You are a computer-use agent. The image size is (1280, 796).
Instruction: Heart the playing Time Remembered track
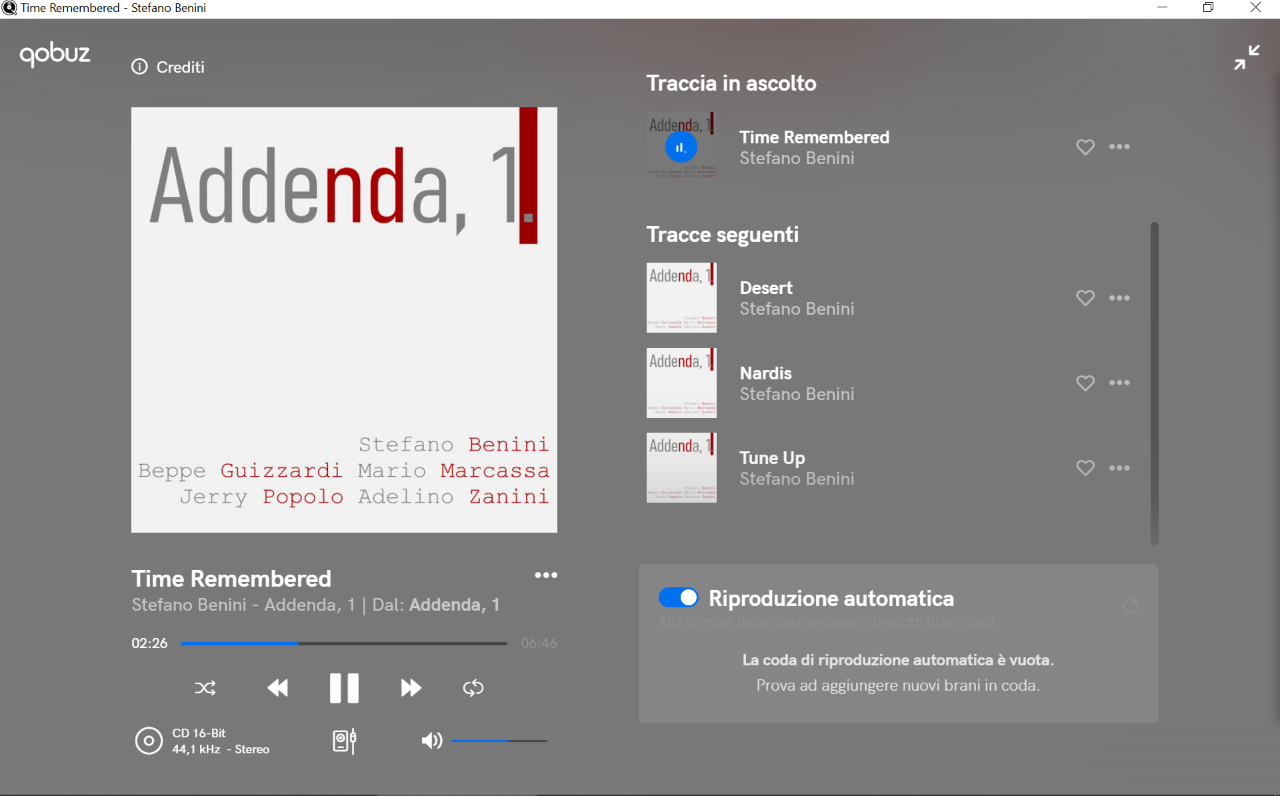[1085, 147]
